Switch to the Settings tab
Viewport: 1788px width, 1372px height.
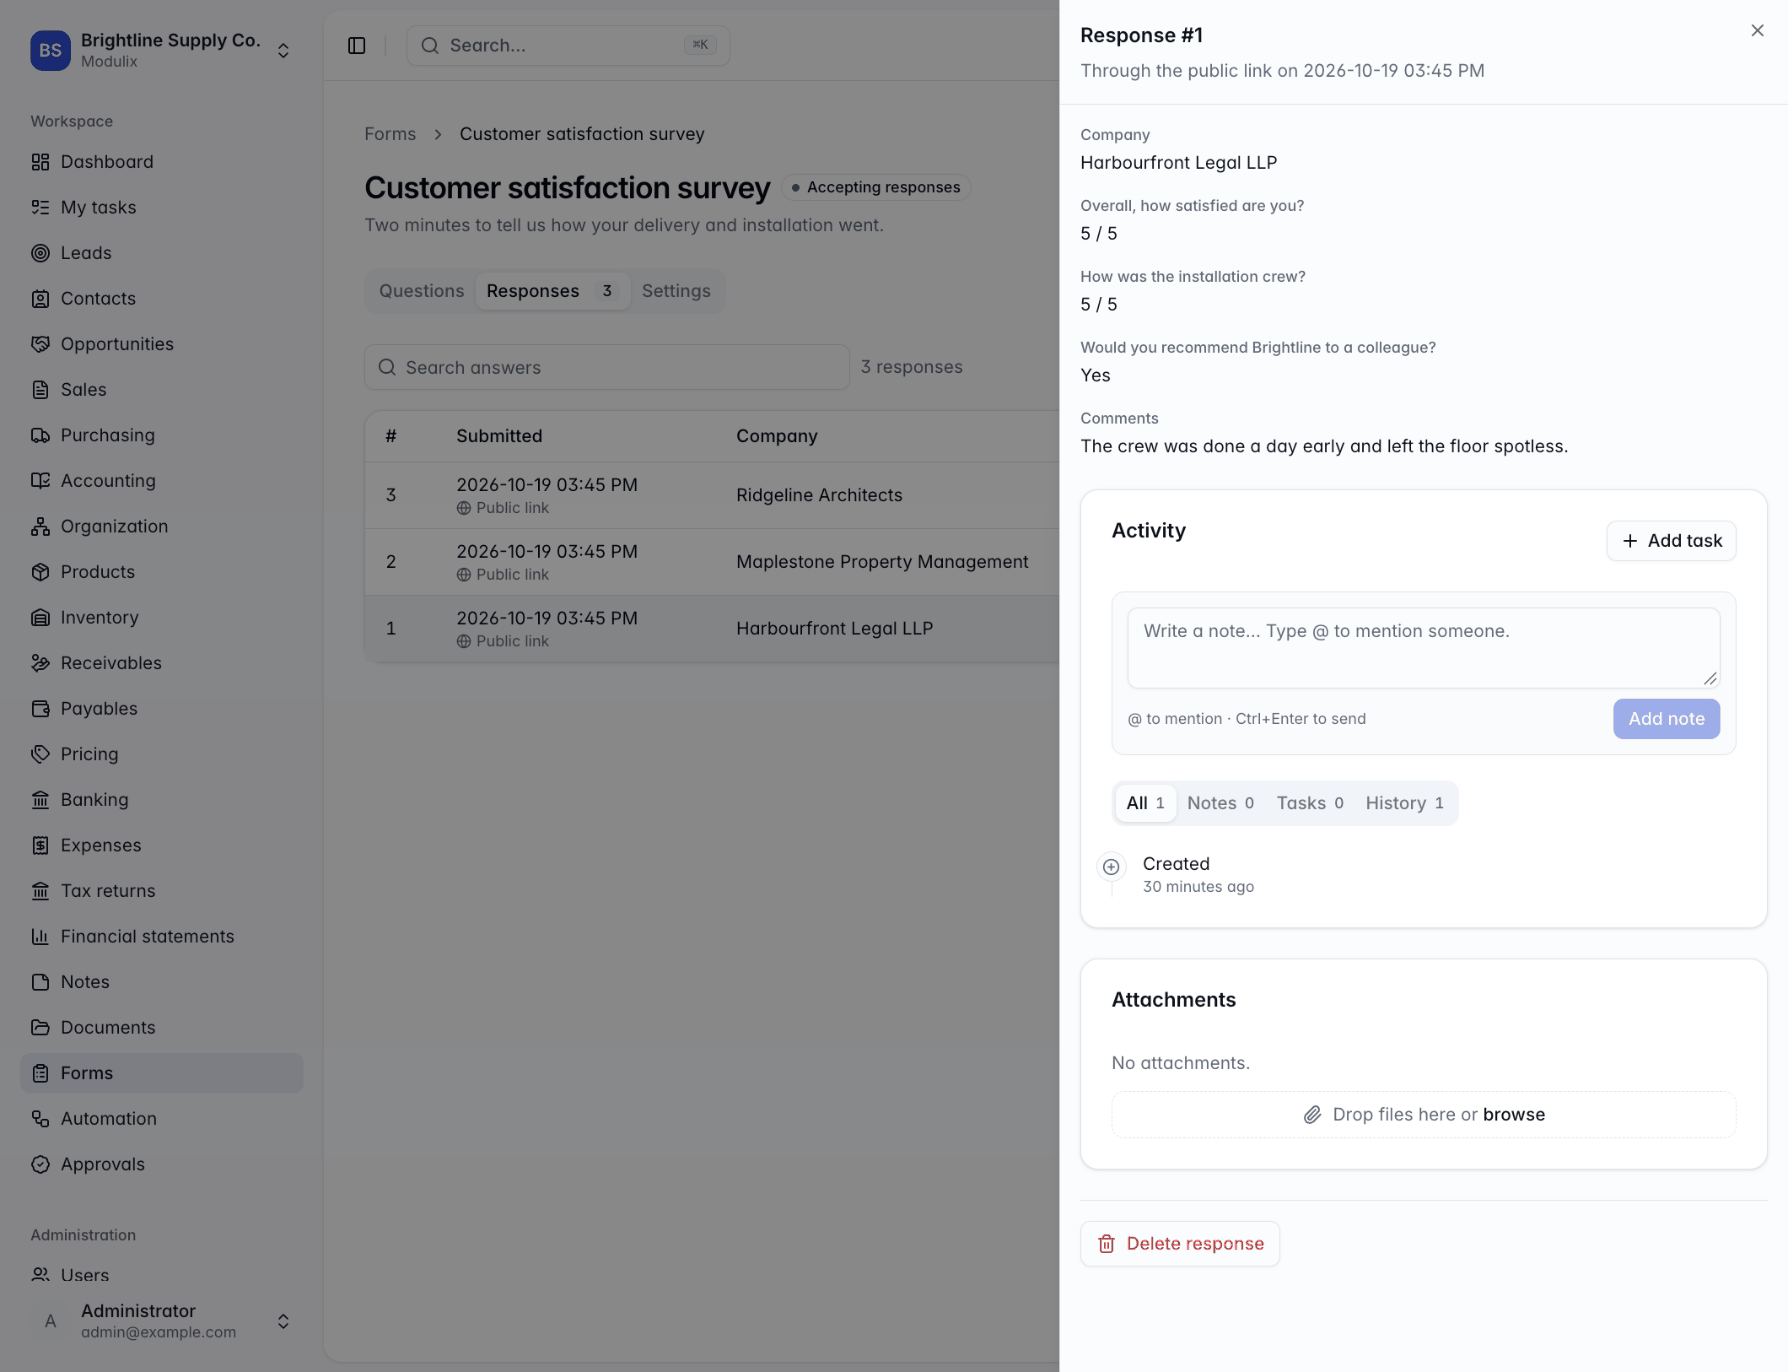(676, 291)
